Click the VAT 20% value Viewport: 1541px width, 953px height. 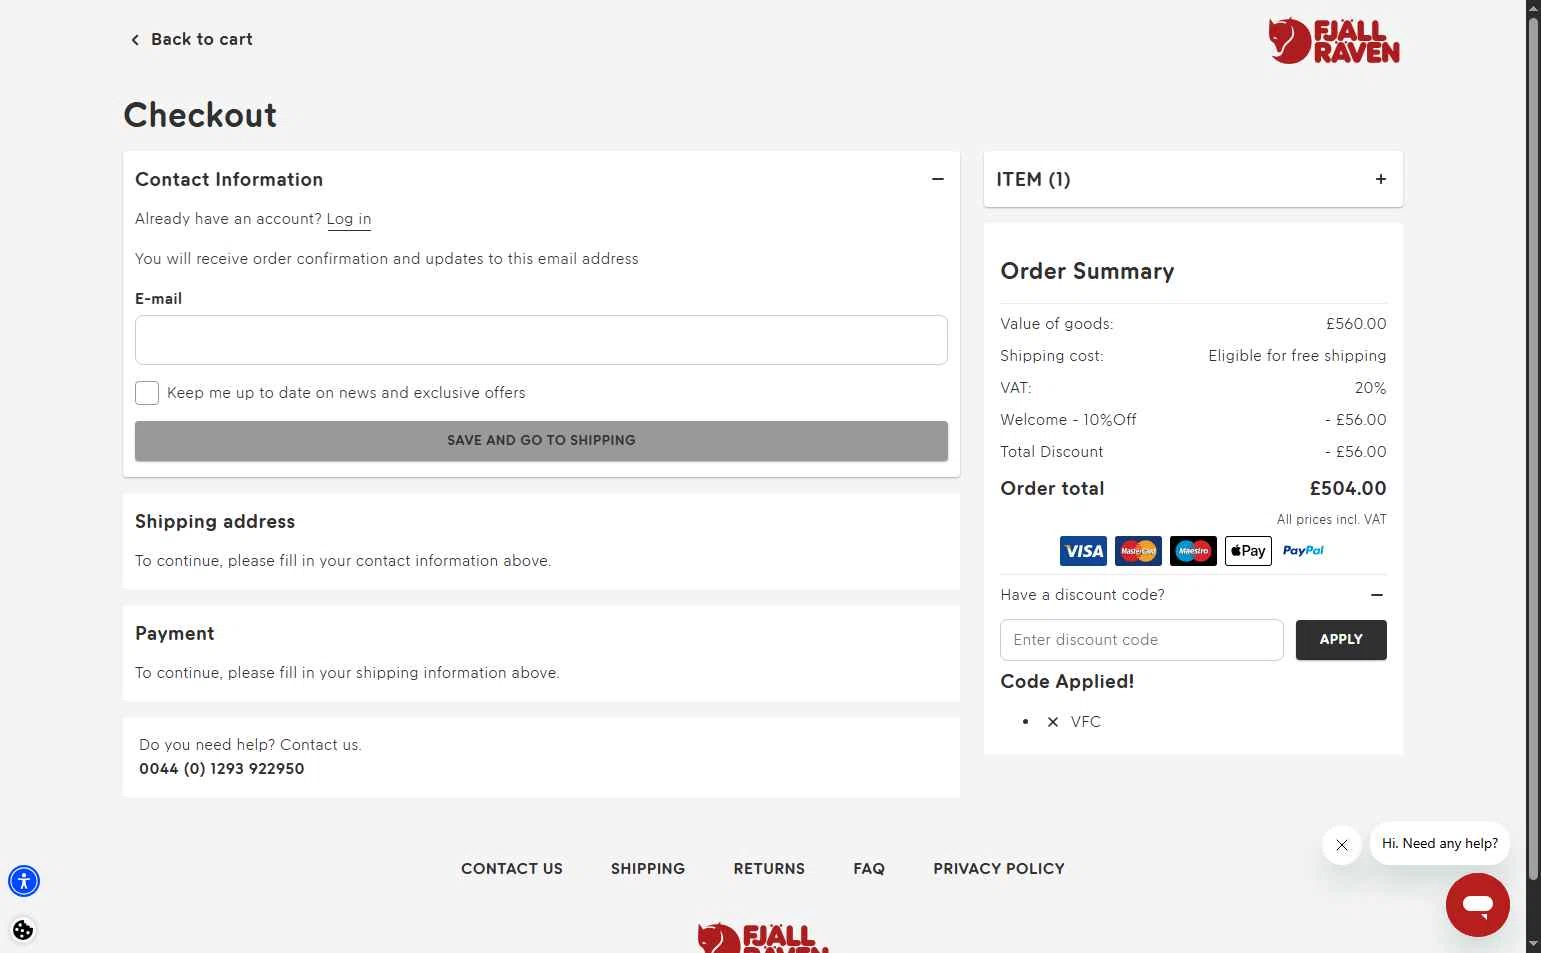1370,388
